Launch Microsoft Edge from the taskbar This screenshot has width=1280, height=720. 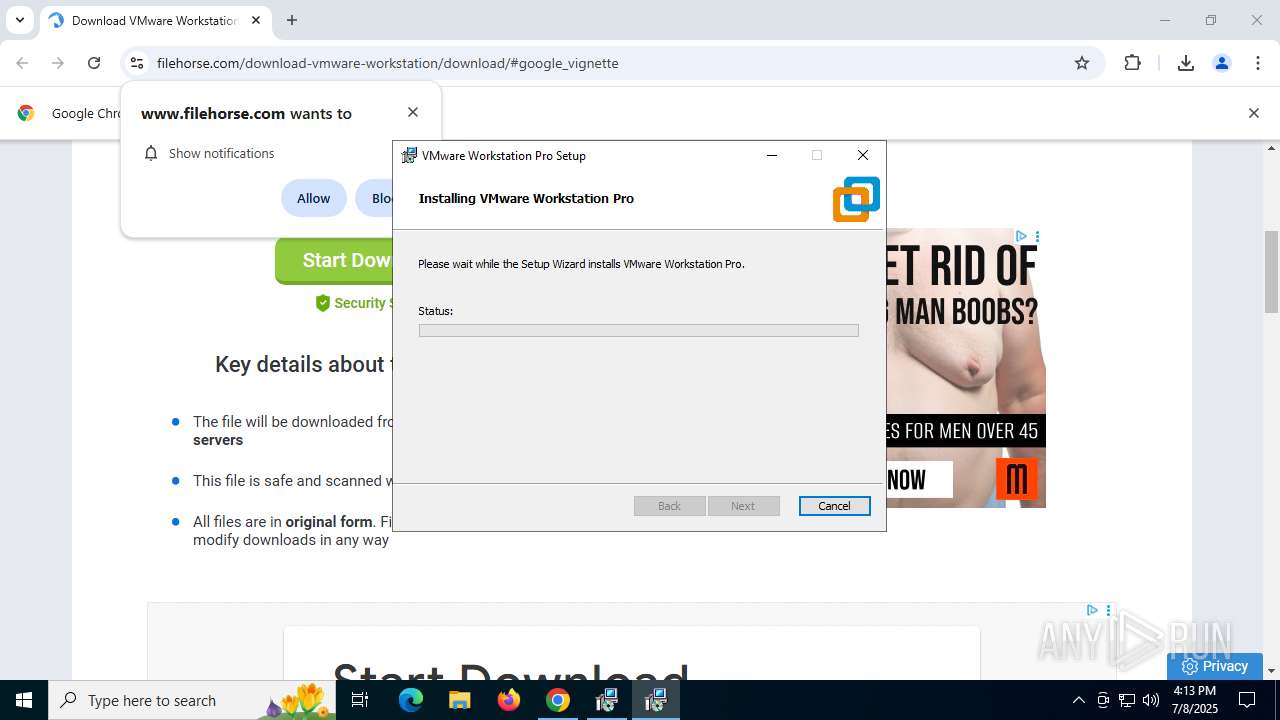point(411,700)
